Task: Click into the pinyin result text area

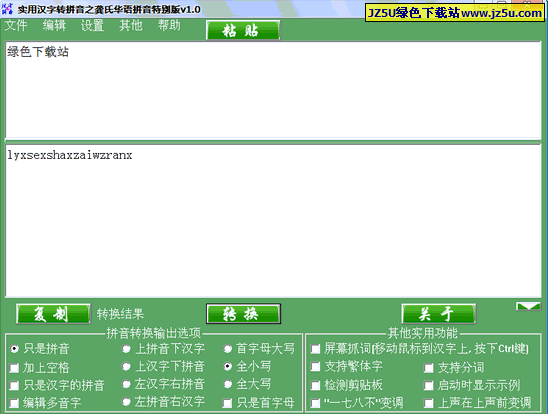Action: (x=273, y=221)
